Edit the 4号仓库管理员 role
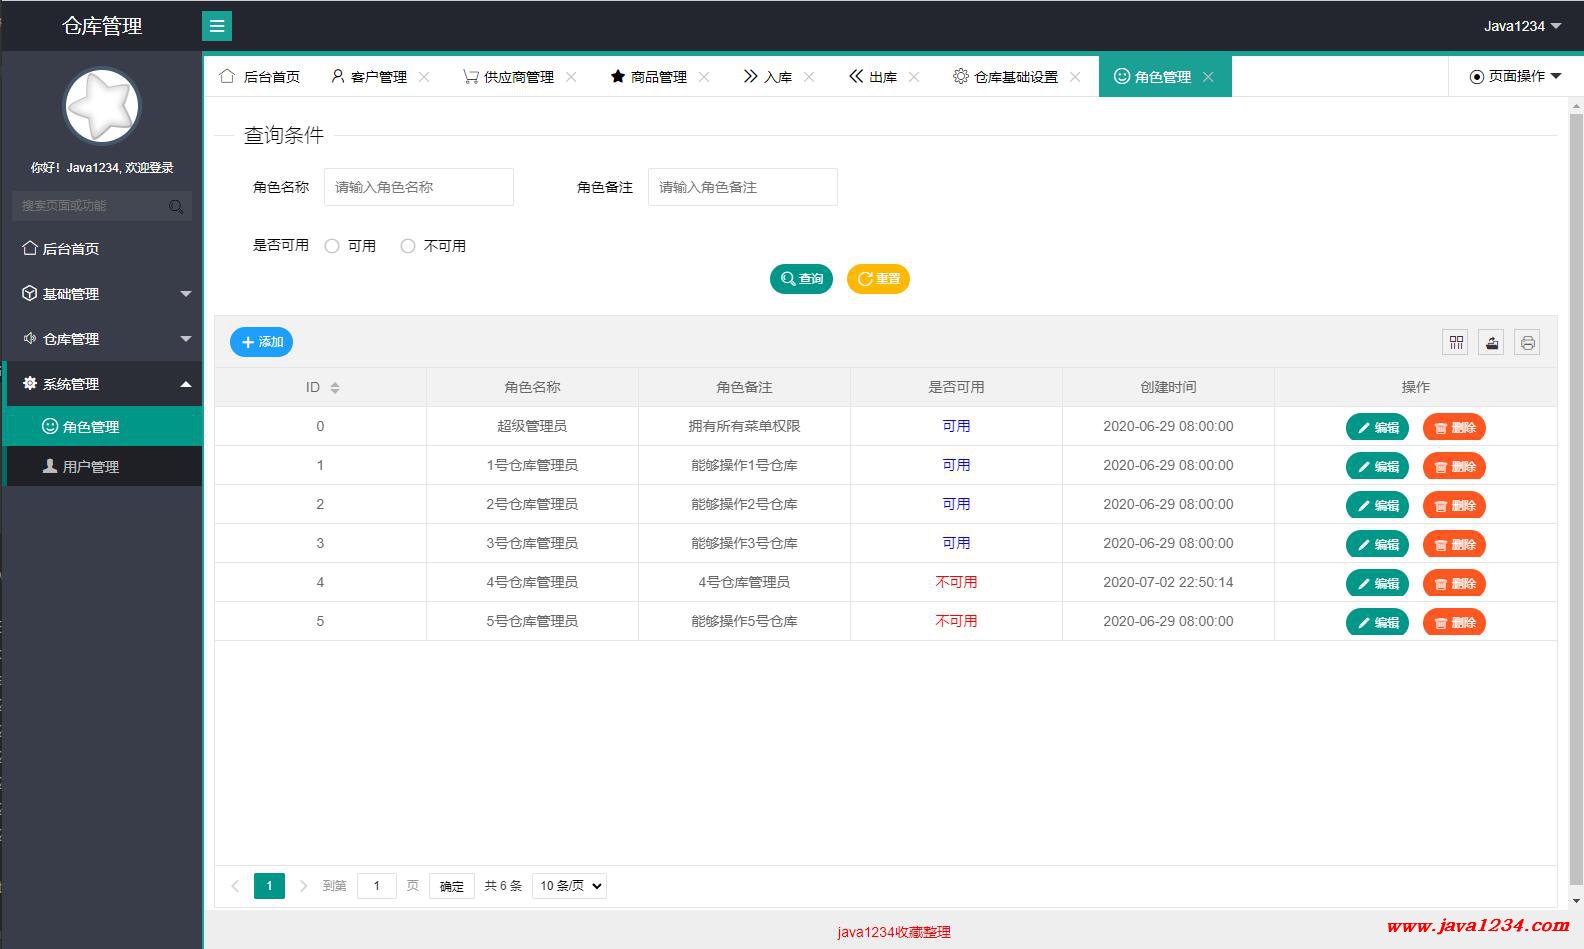 click(x=1377, y=583)
